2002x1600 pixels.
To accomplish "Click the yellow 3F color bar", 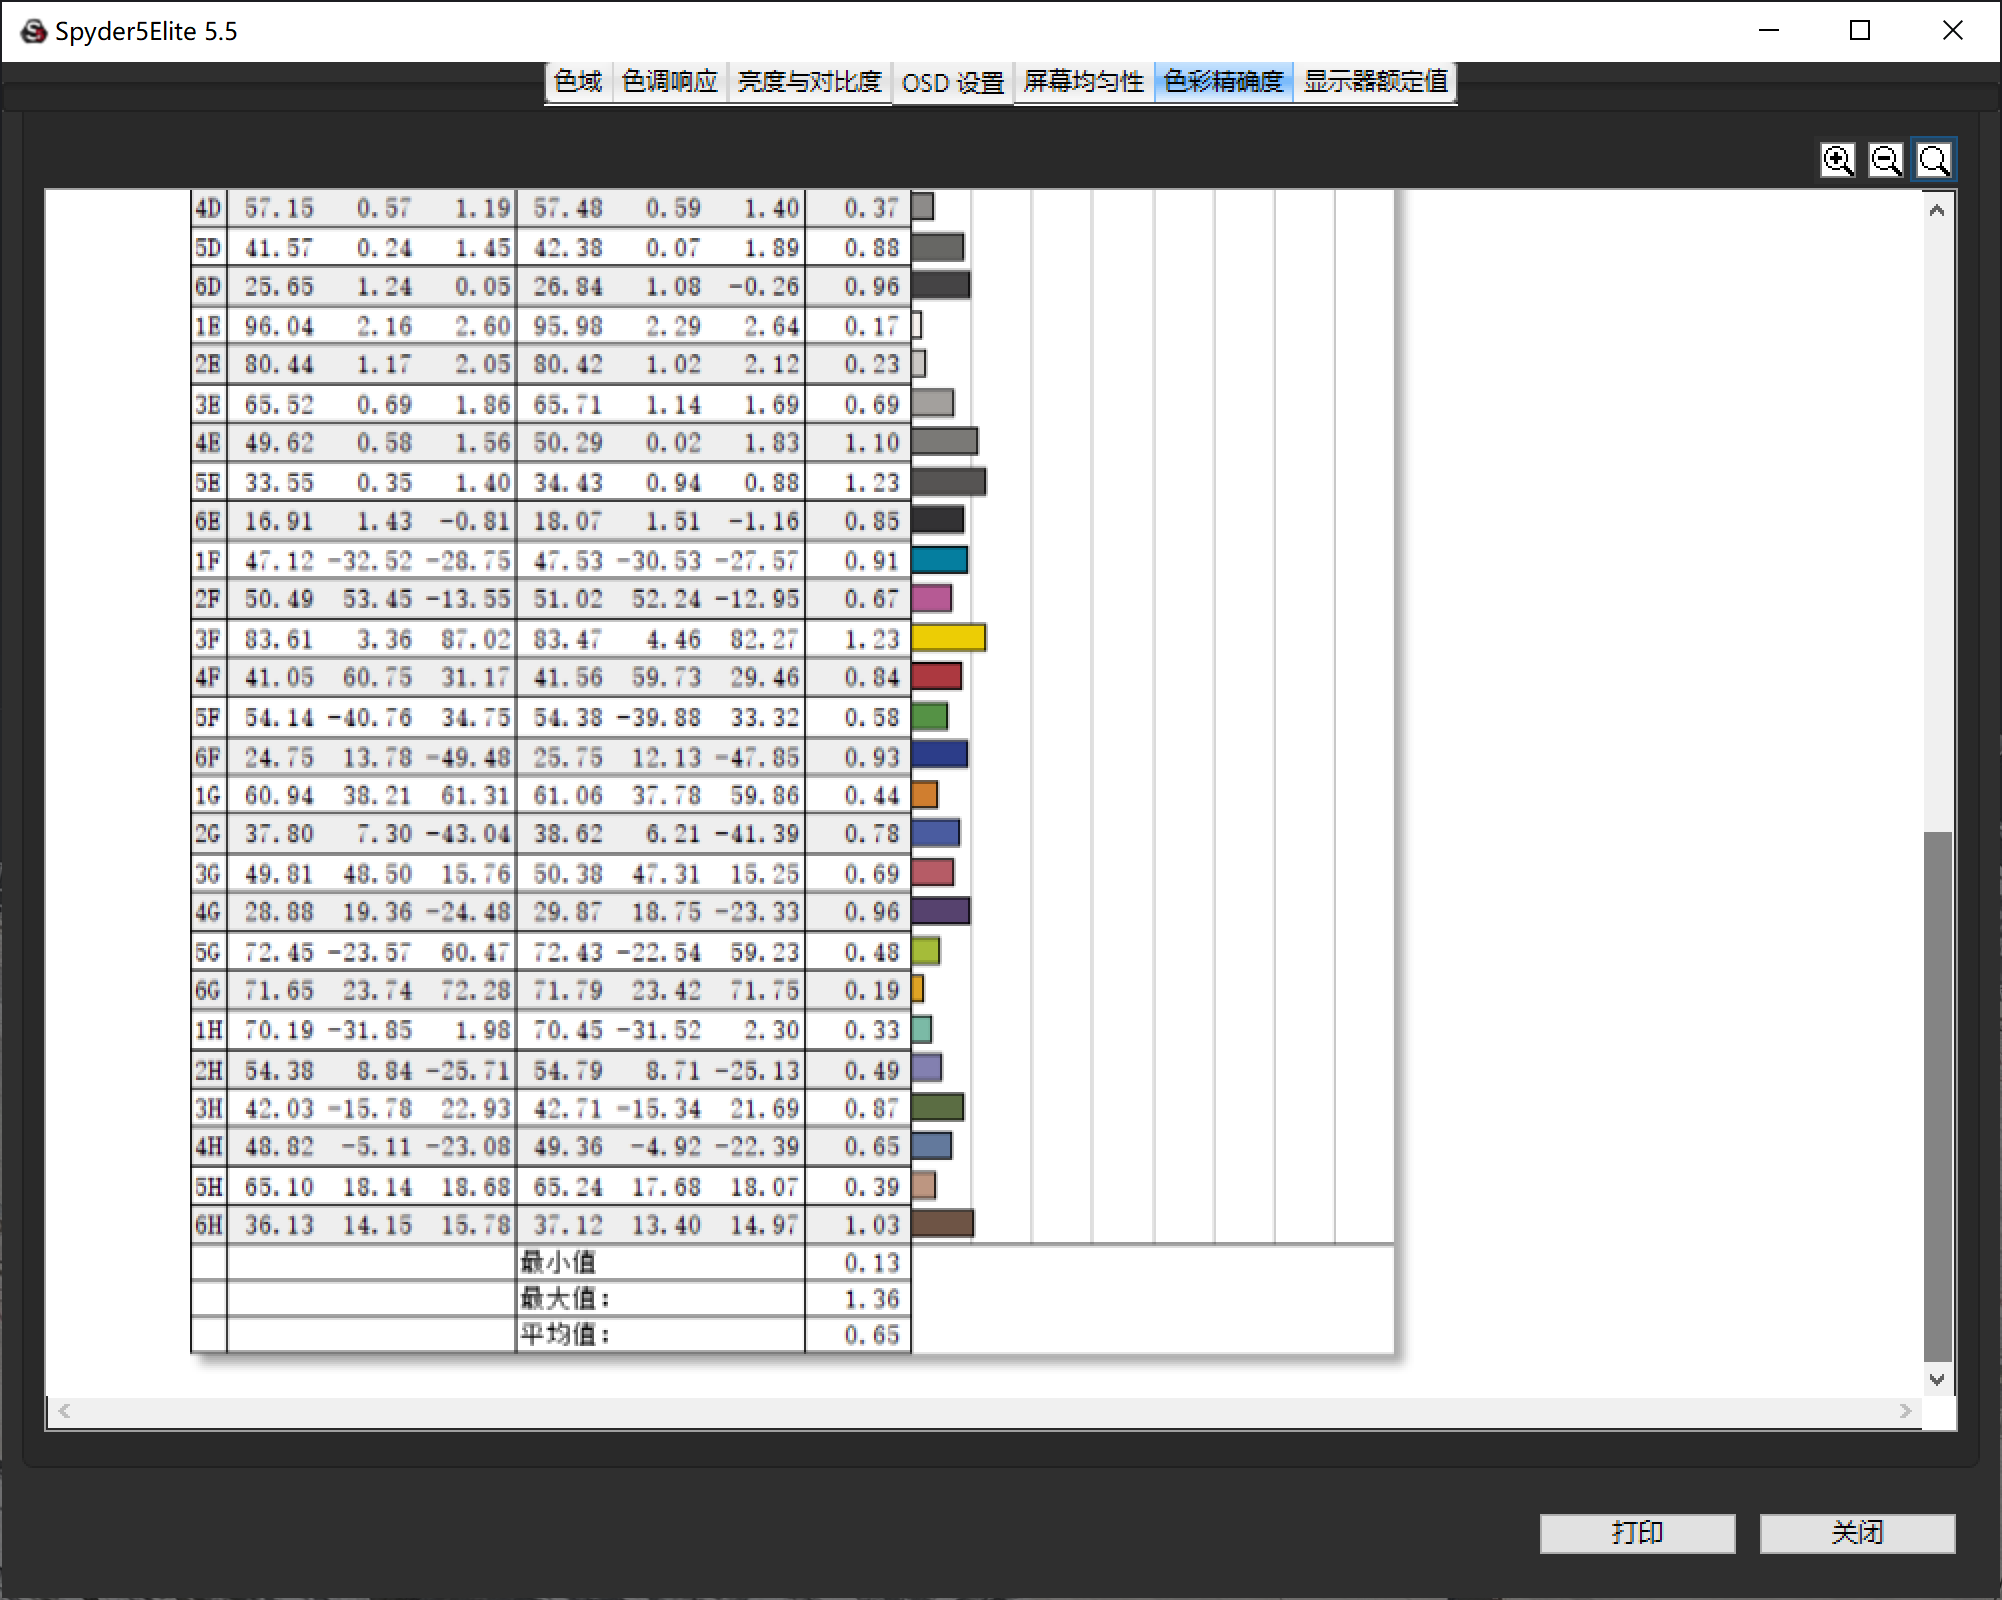I will 948,638.
